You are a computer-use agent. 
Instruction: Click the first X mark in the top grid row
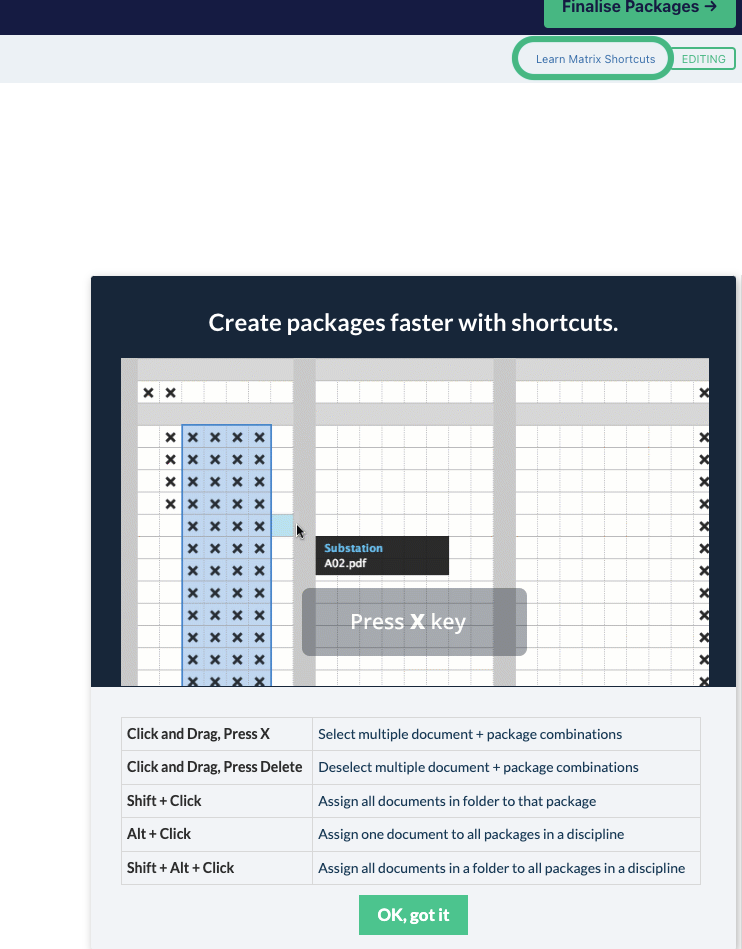[148, 393]
